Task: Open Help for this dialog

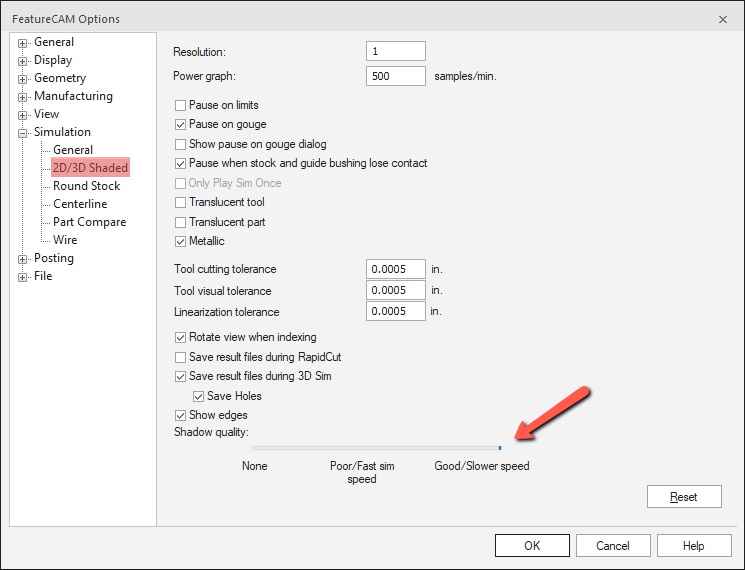Action: (694, 545)
